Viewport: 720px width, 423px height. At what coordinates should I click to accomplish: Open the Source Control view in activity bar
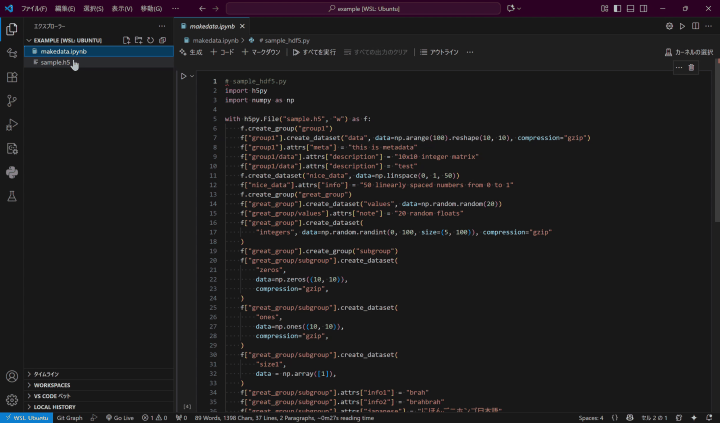(x=12, y=100)
